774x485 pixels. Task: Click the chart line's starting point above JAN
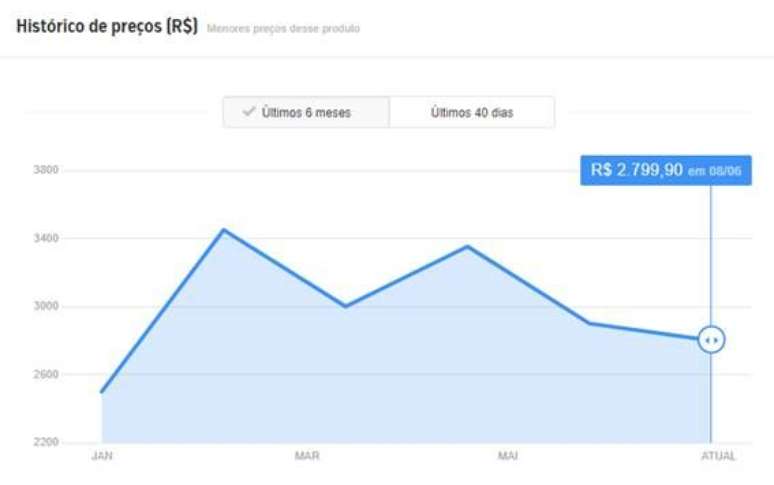102,391
